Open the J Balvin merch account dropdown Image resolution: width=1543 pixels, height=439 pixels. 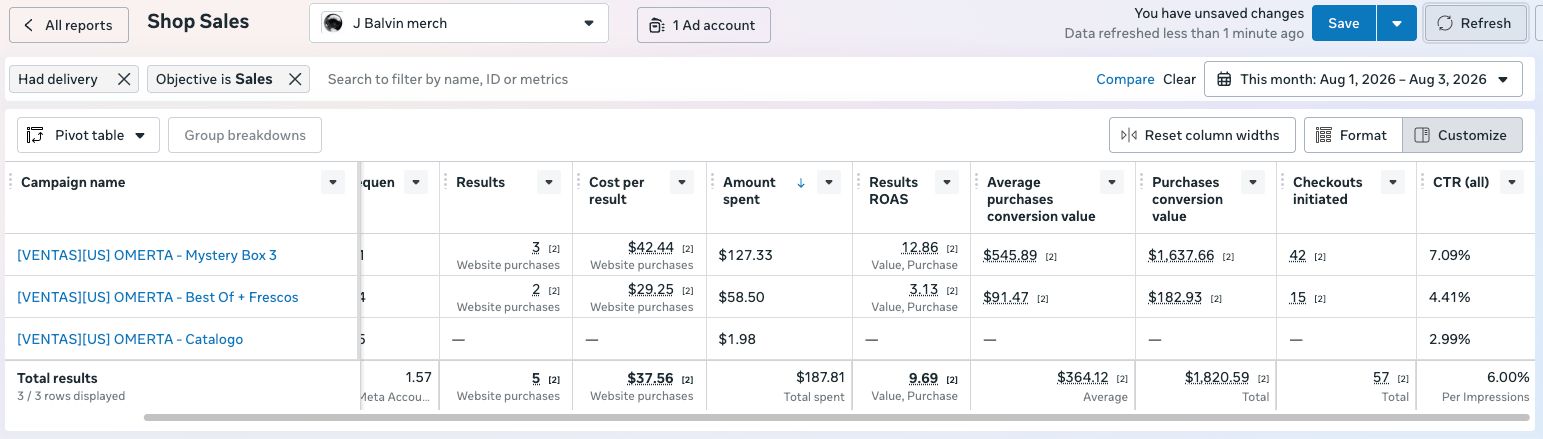click(x=459, y=23)
